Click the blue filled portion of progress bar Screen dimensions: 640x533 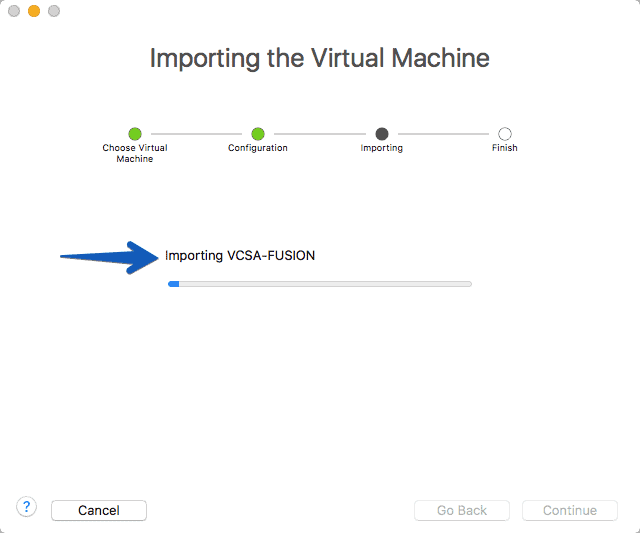click(x=173, y=284)
